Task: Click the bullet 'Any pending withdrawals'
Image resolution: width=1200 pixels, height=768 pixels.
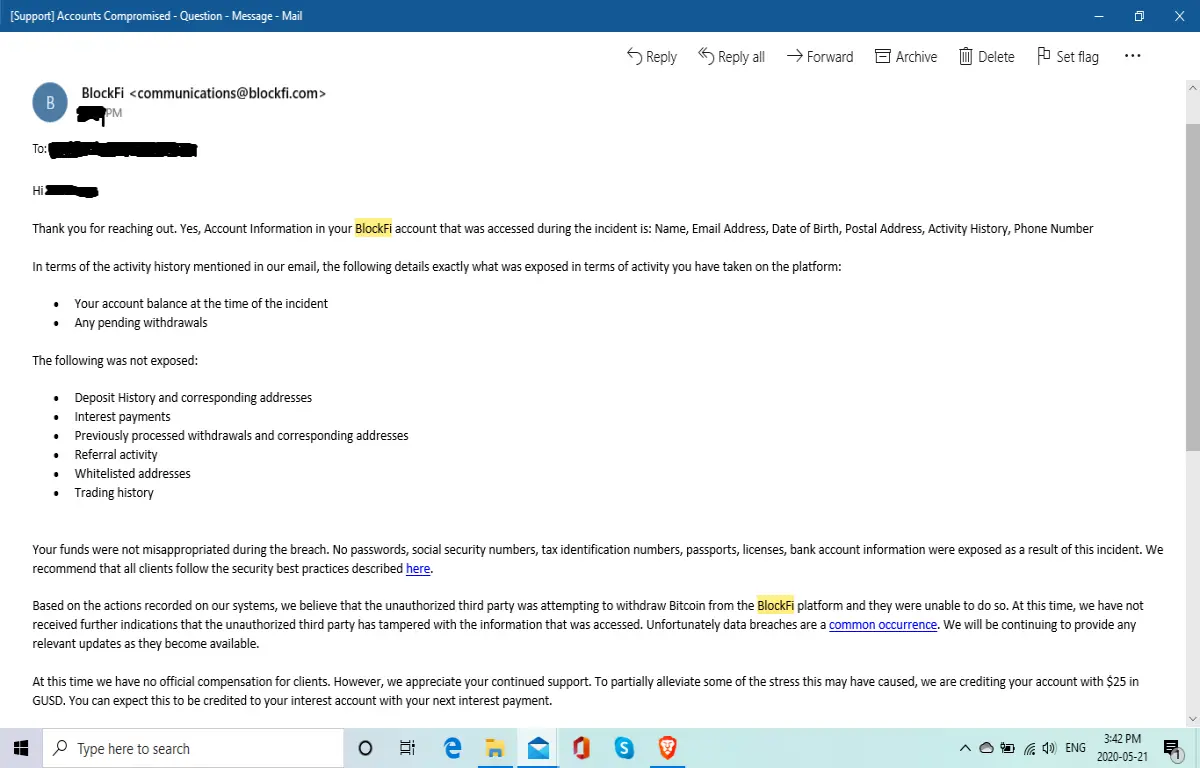Action: (141, 322)
